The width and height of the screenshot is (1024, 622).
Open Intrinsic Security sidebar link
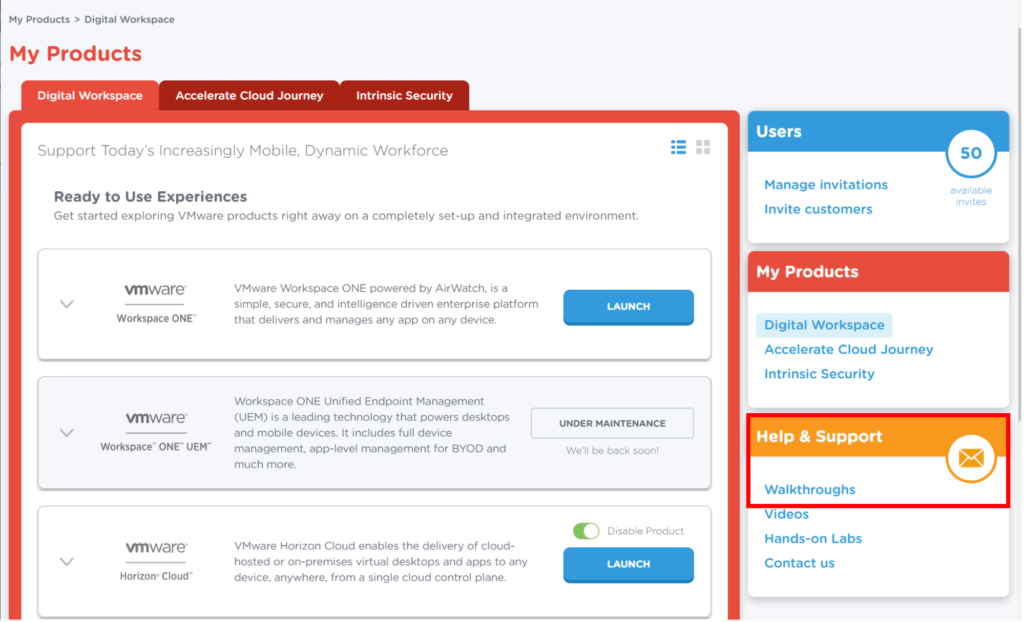coord(819,374)
